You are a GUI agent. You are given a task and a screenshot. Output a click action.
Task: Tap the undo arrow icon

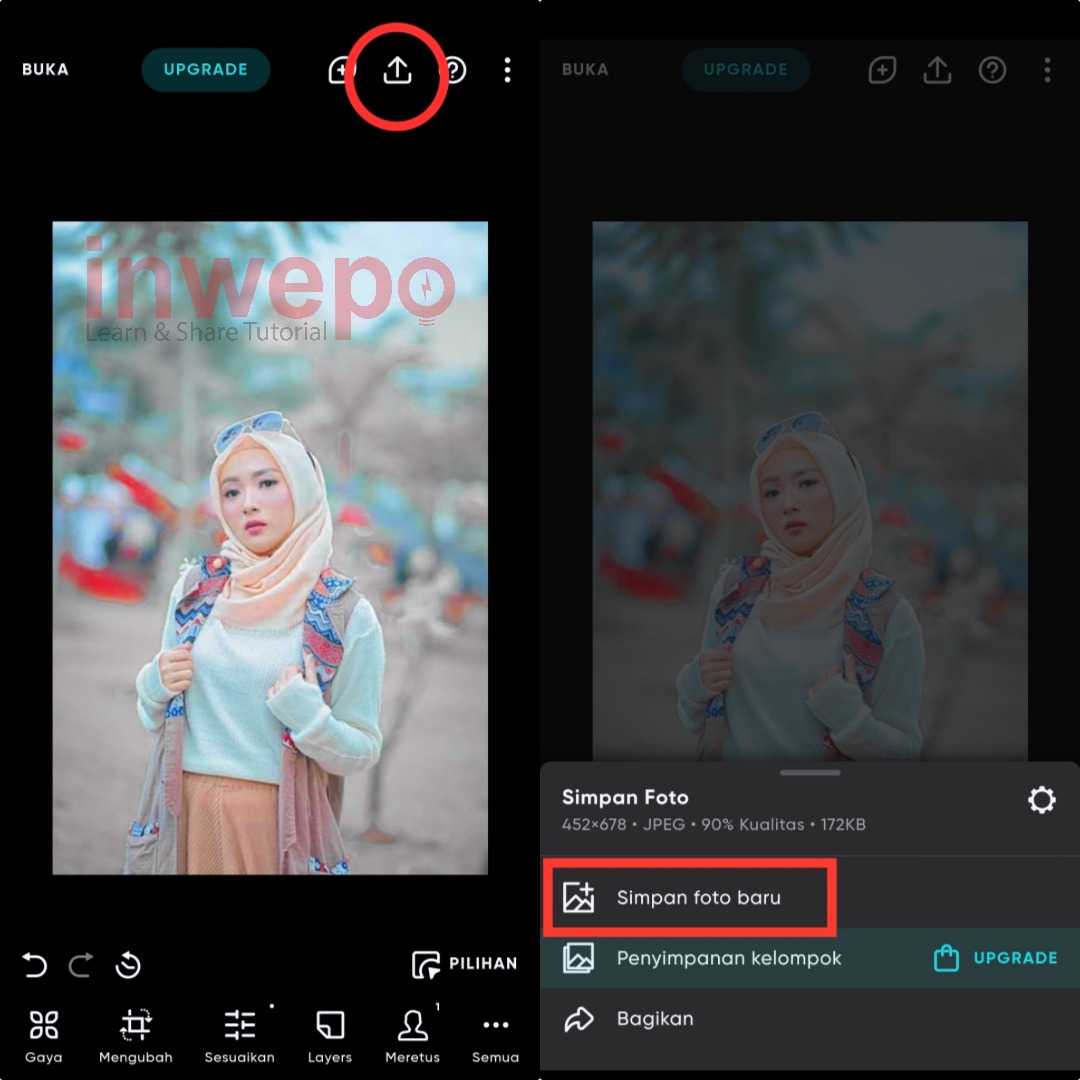36,965
